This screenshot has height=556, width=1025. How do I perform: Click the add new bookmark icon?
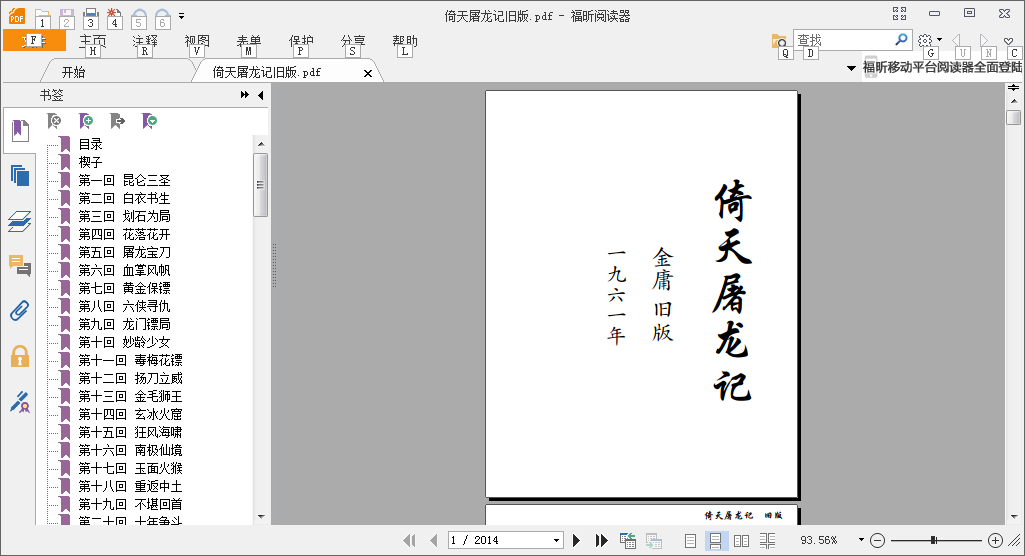coord(86,121)
